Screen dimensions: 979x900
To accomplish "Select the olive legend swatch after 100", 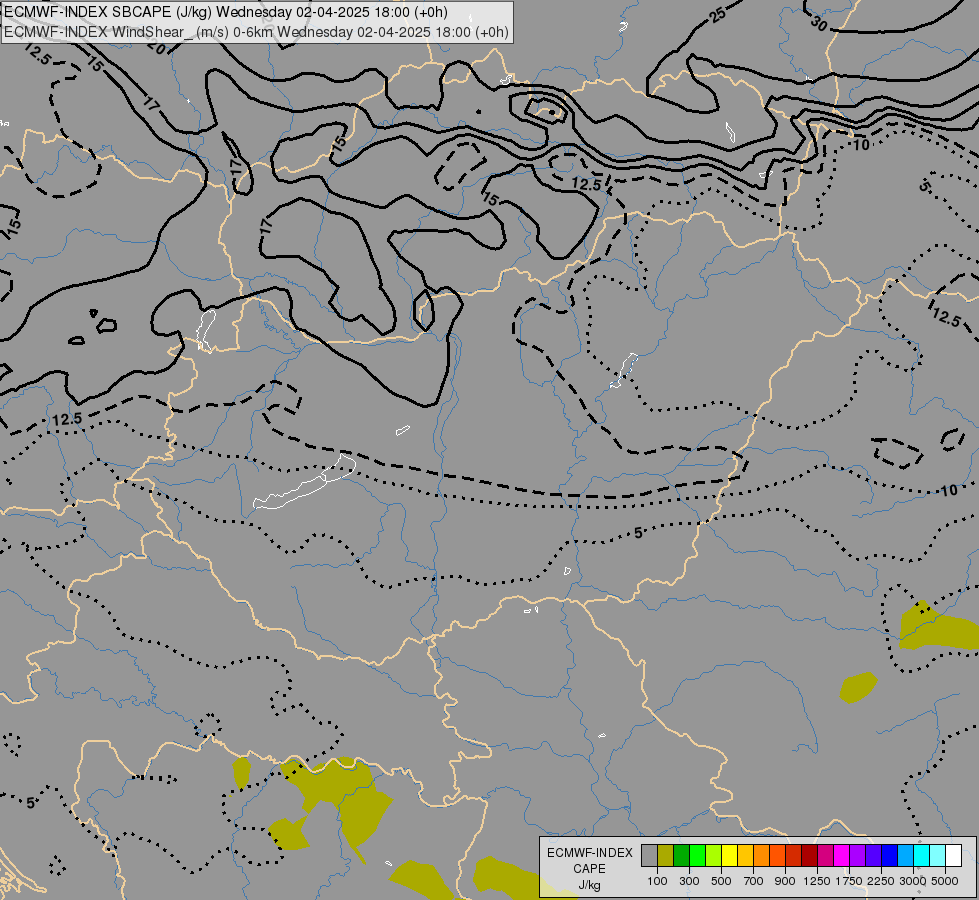I will [666, 855].
